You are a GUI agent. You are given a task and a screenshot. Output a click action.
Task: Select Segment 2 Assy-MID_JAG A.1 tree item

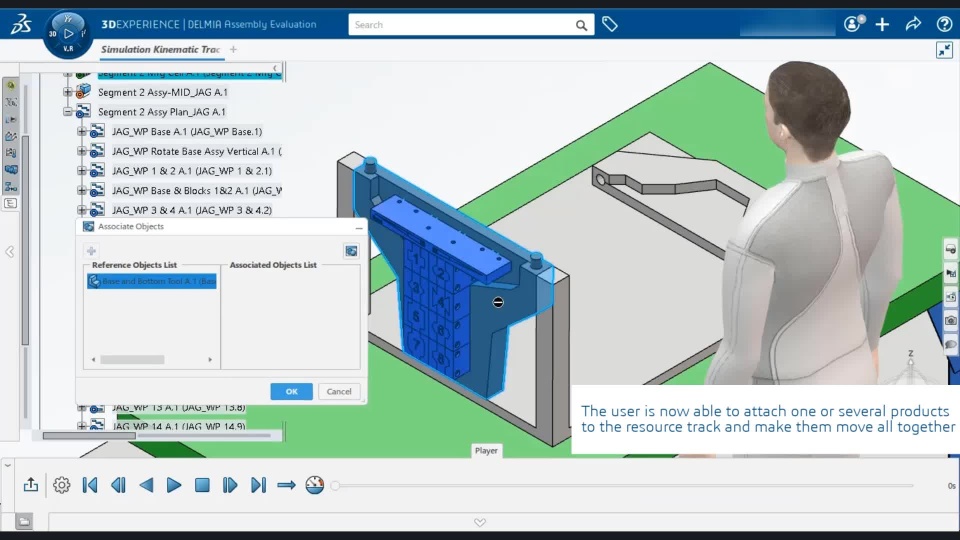162,92
